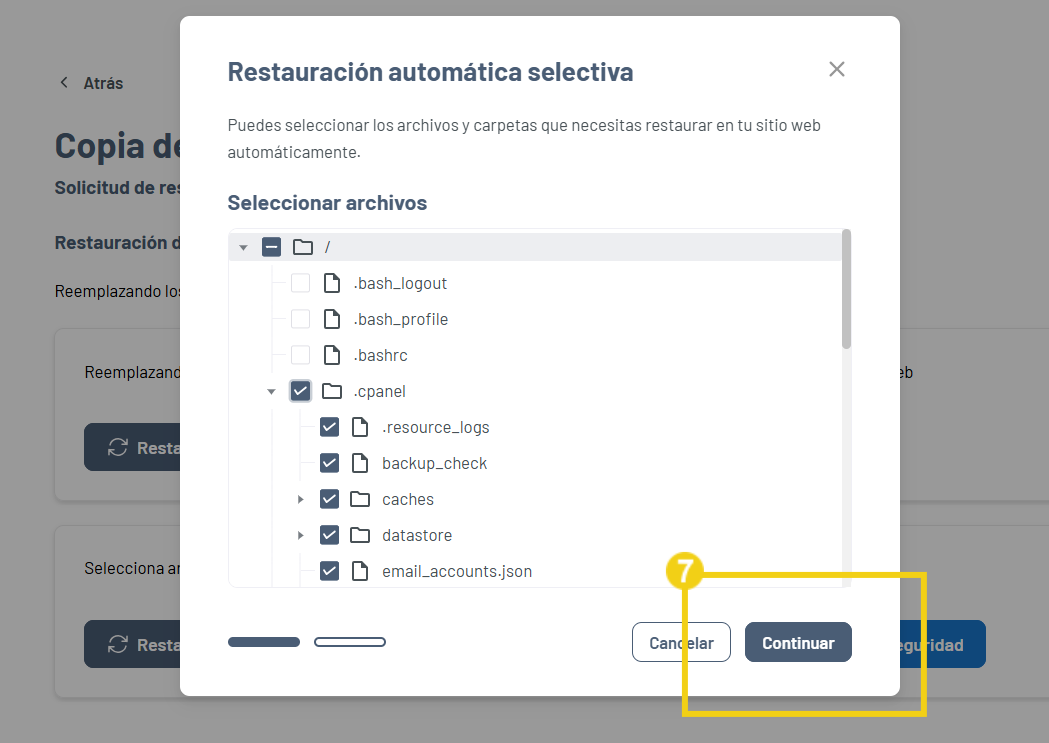Screen dimensions: 1049x743
Task: Click the .bashrc file icon
Action: (332, 355)
